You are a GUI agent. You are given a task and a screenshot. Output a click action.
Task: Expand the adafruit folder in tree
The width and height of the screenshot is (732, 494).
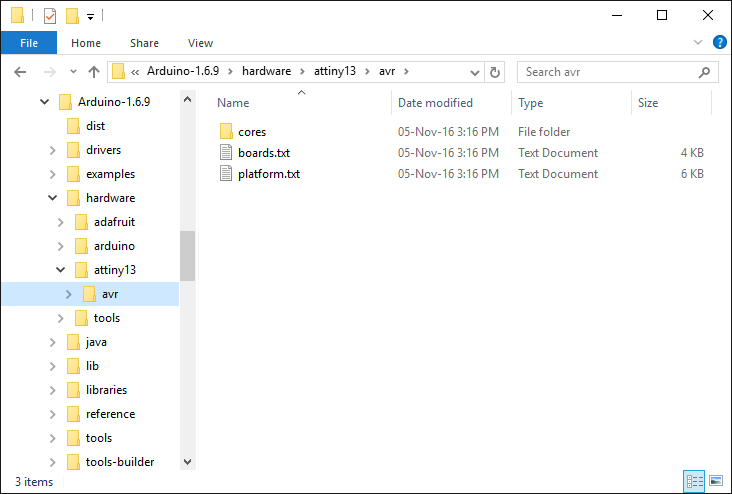60,222
